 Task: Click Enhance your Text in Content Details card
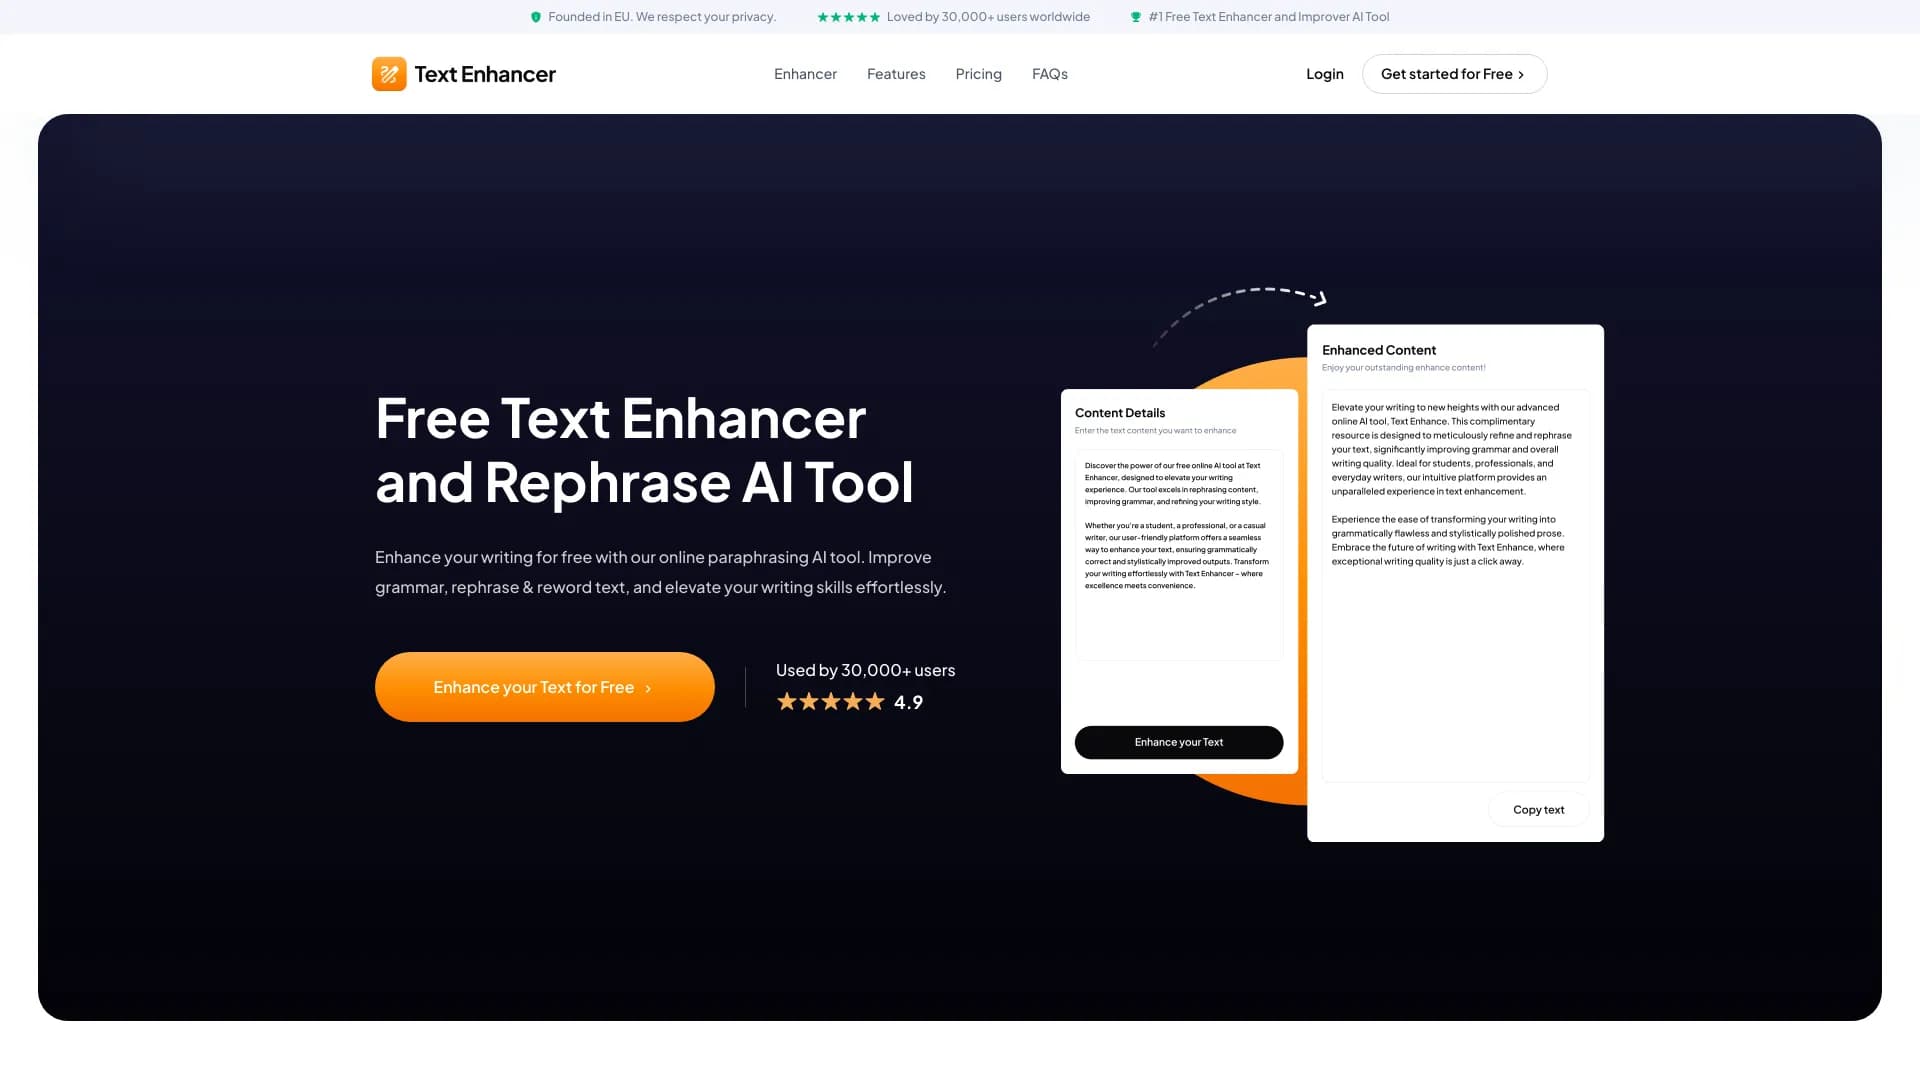tap(1178, 742)
